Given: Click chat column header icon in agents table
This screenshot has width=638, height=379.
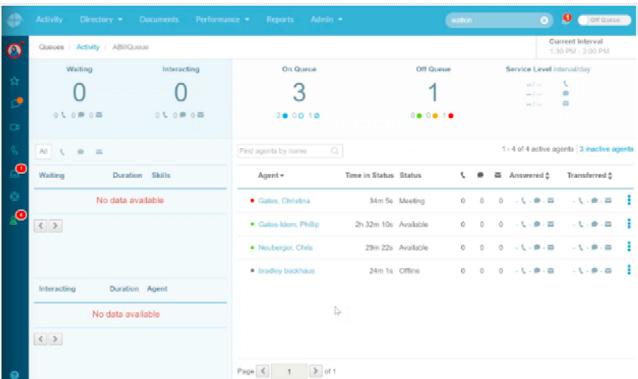Looking at the screenshot, I should (480, 175).
